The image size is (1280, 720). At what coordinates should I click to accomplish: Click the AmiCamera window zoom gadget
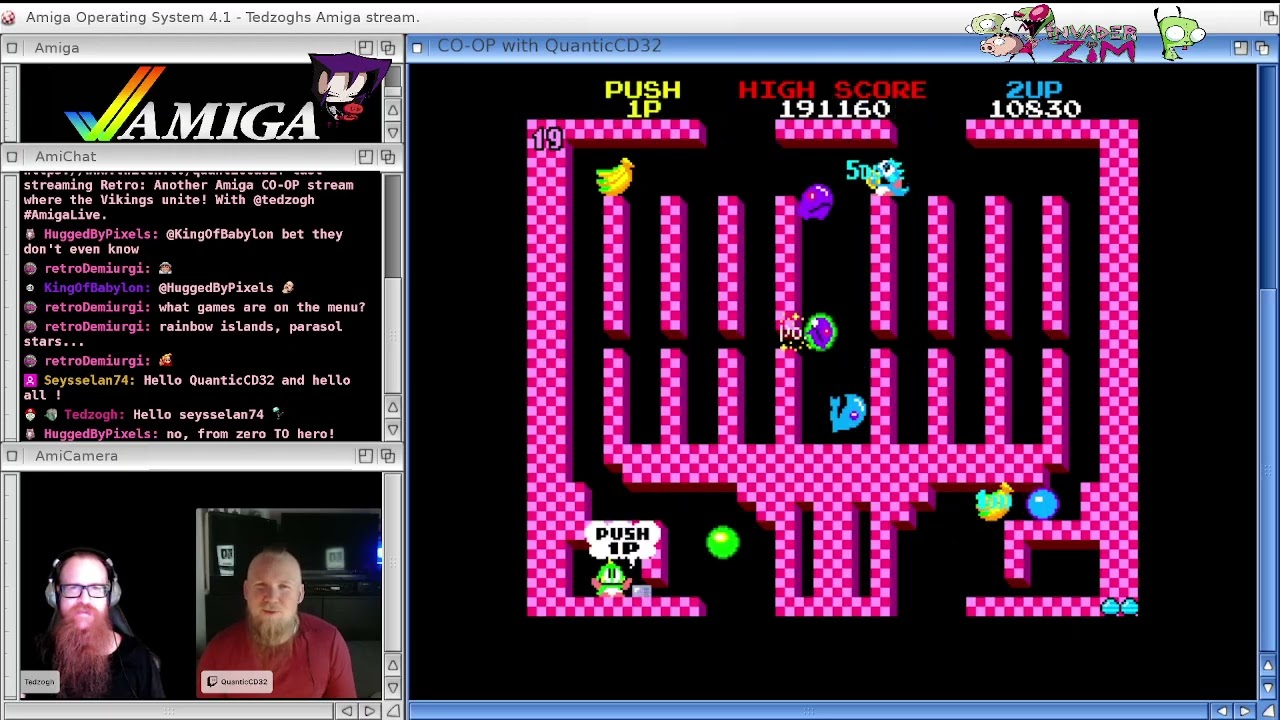[x=365, y=455]
